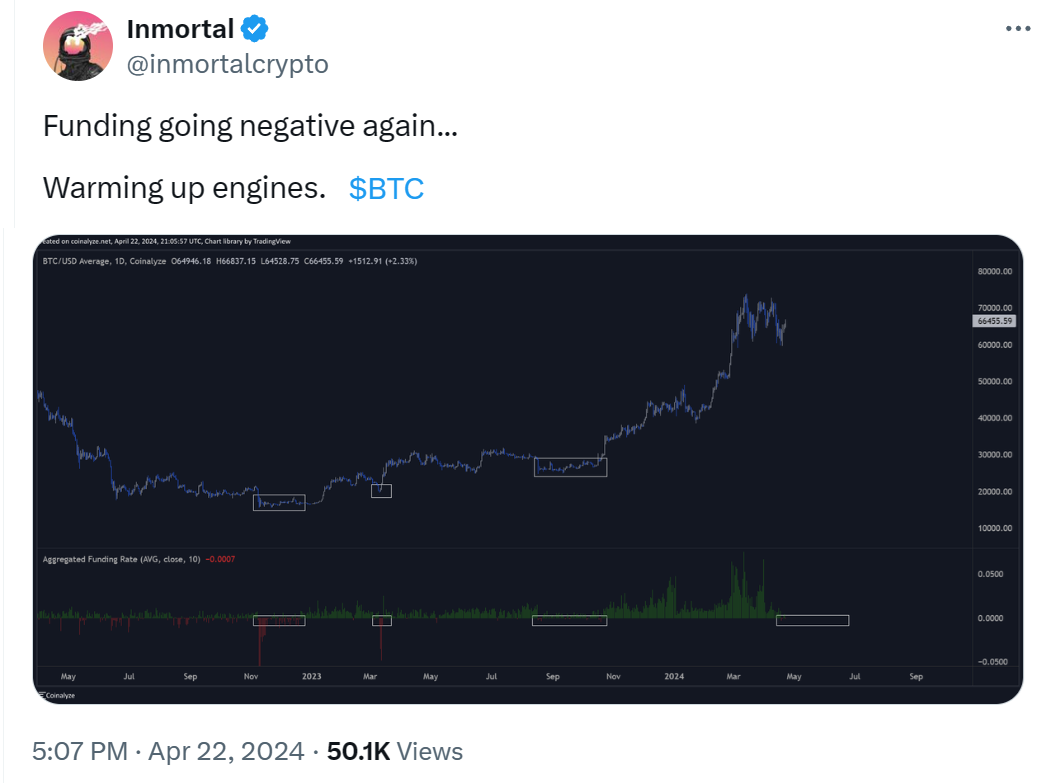Open the Inmortal profile avatar

click(x=78, y=46)
